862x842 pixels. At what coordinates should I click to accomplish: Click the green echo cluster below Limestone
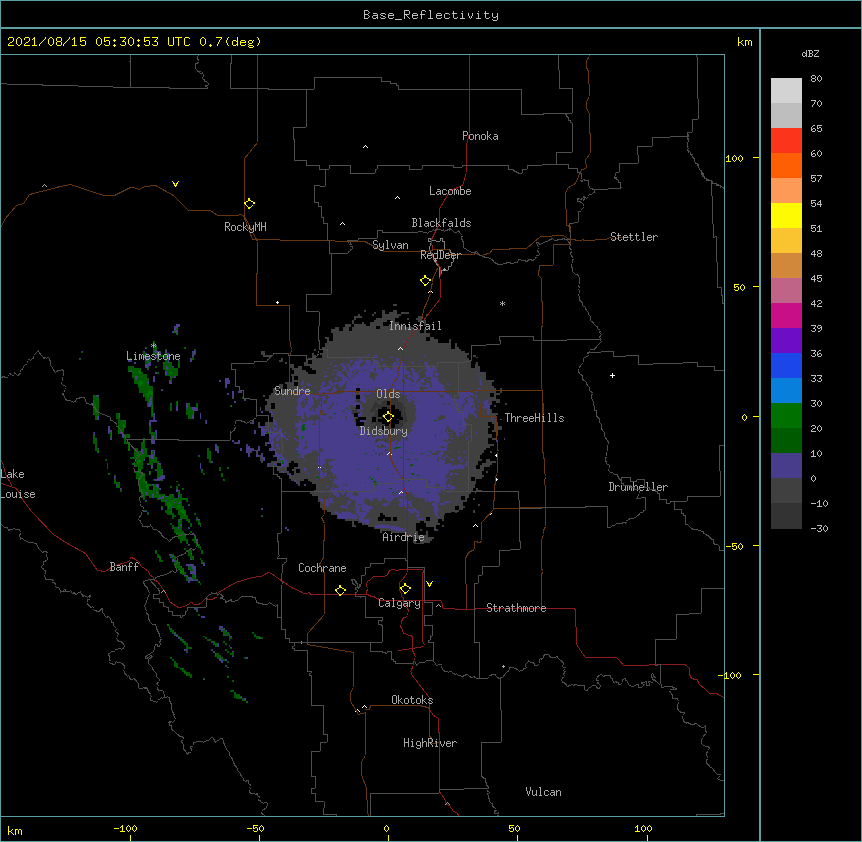tap(142, 380)
